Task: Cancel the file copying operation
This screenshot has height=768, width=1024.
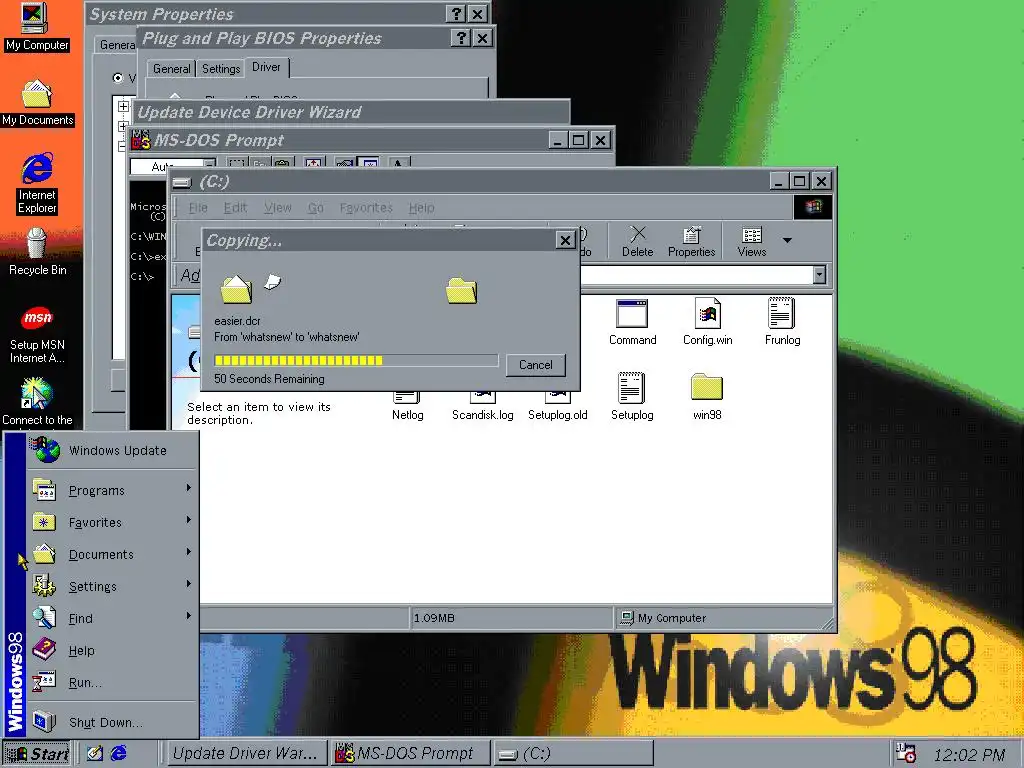Action: (x=536, y=365)
